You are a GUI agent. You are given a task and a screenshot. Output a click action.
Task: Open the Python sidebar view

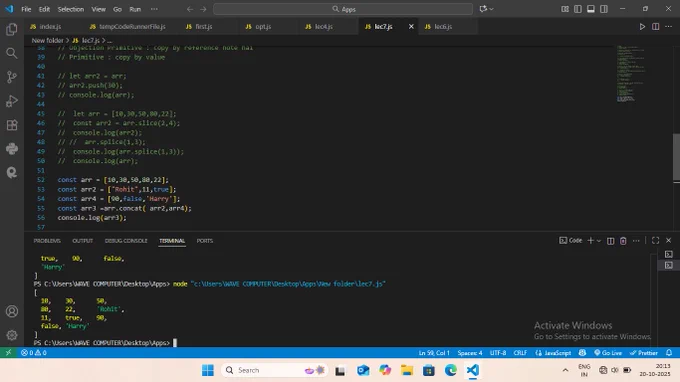point(12,149)
